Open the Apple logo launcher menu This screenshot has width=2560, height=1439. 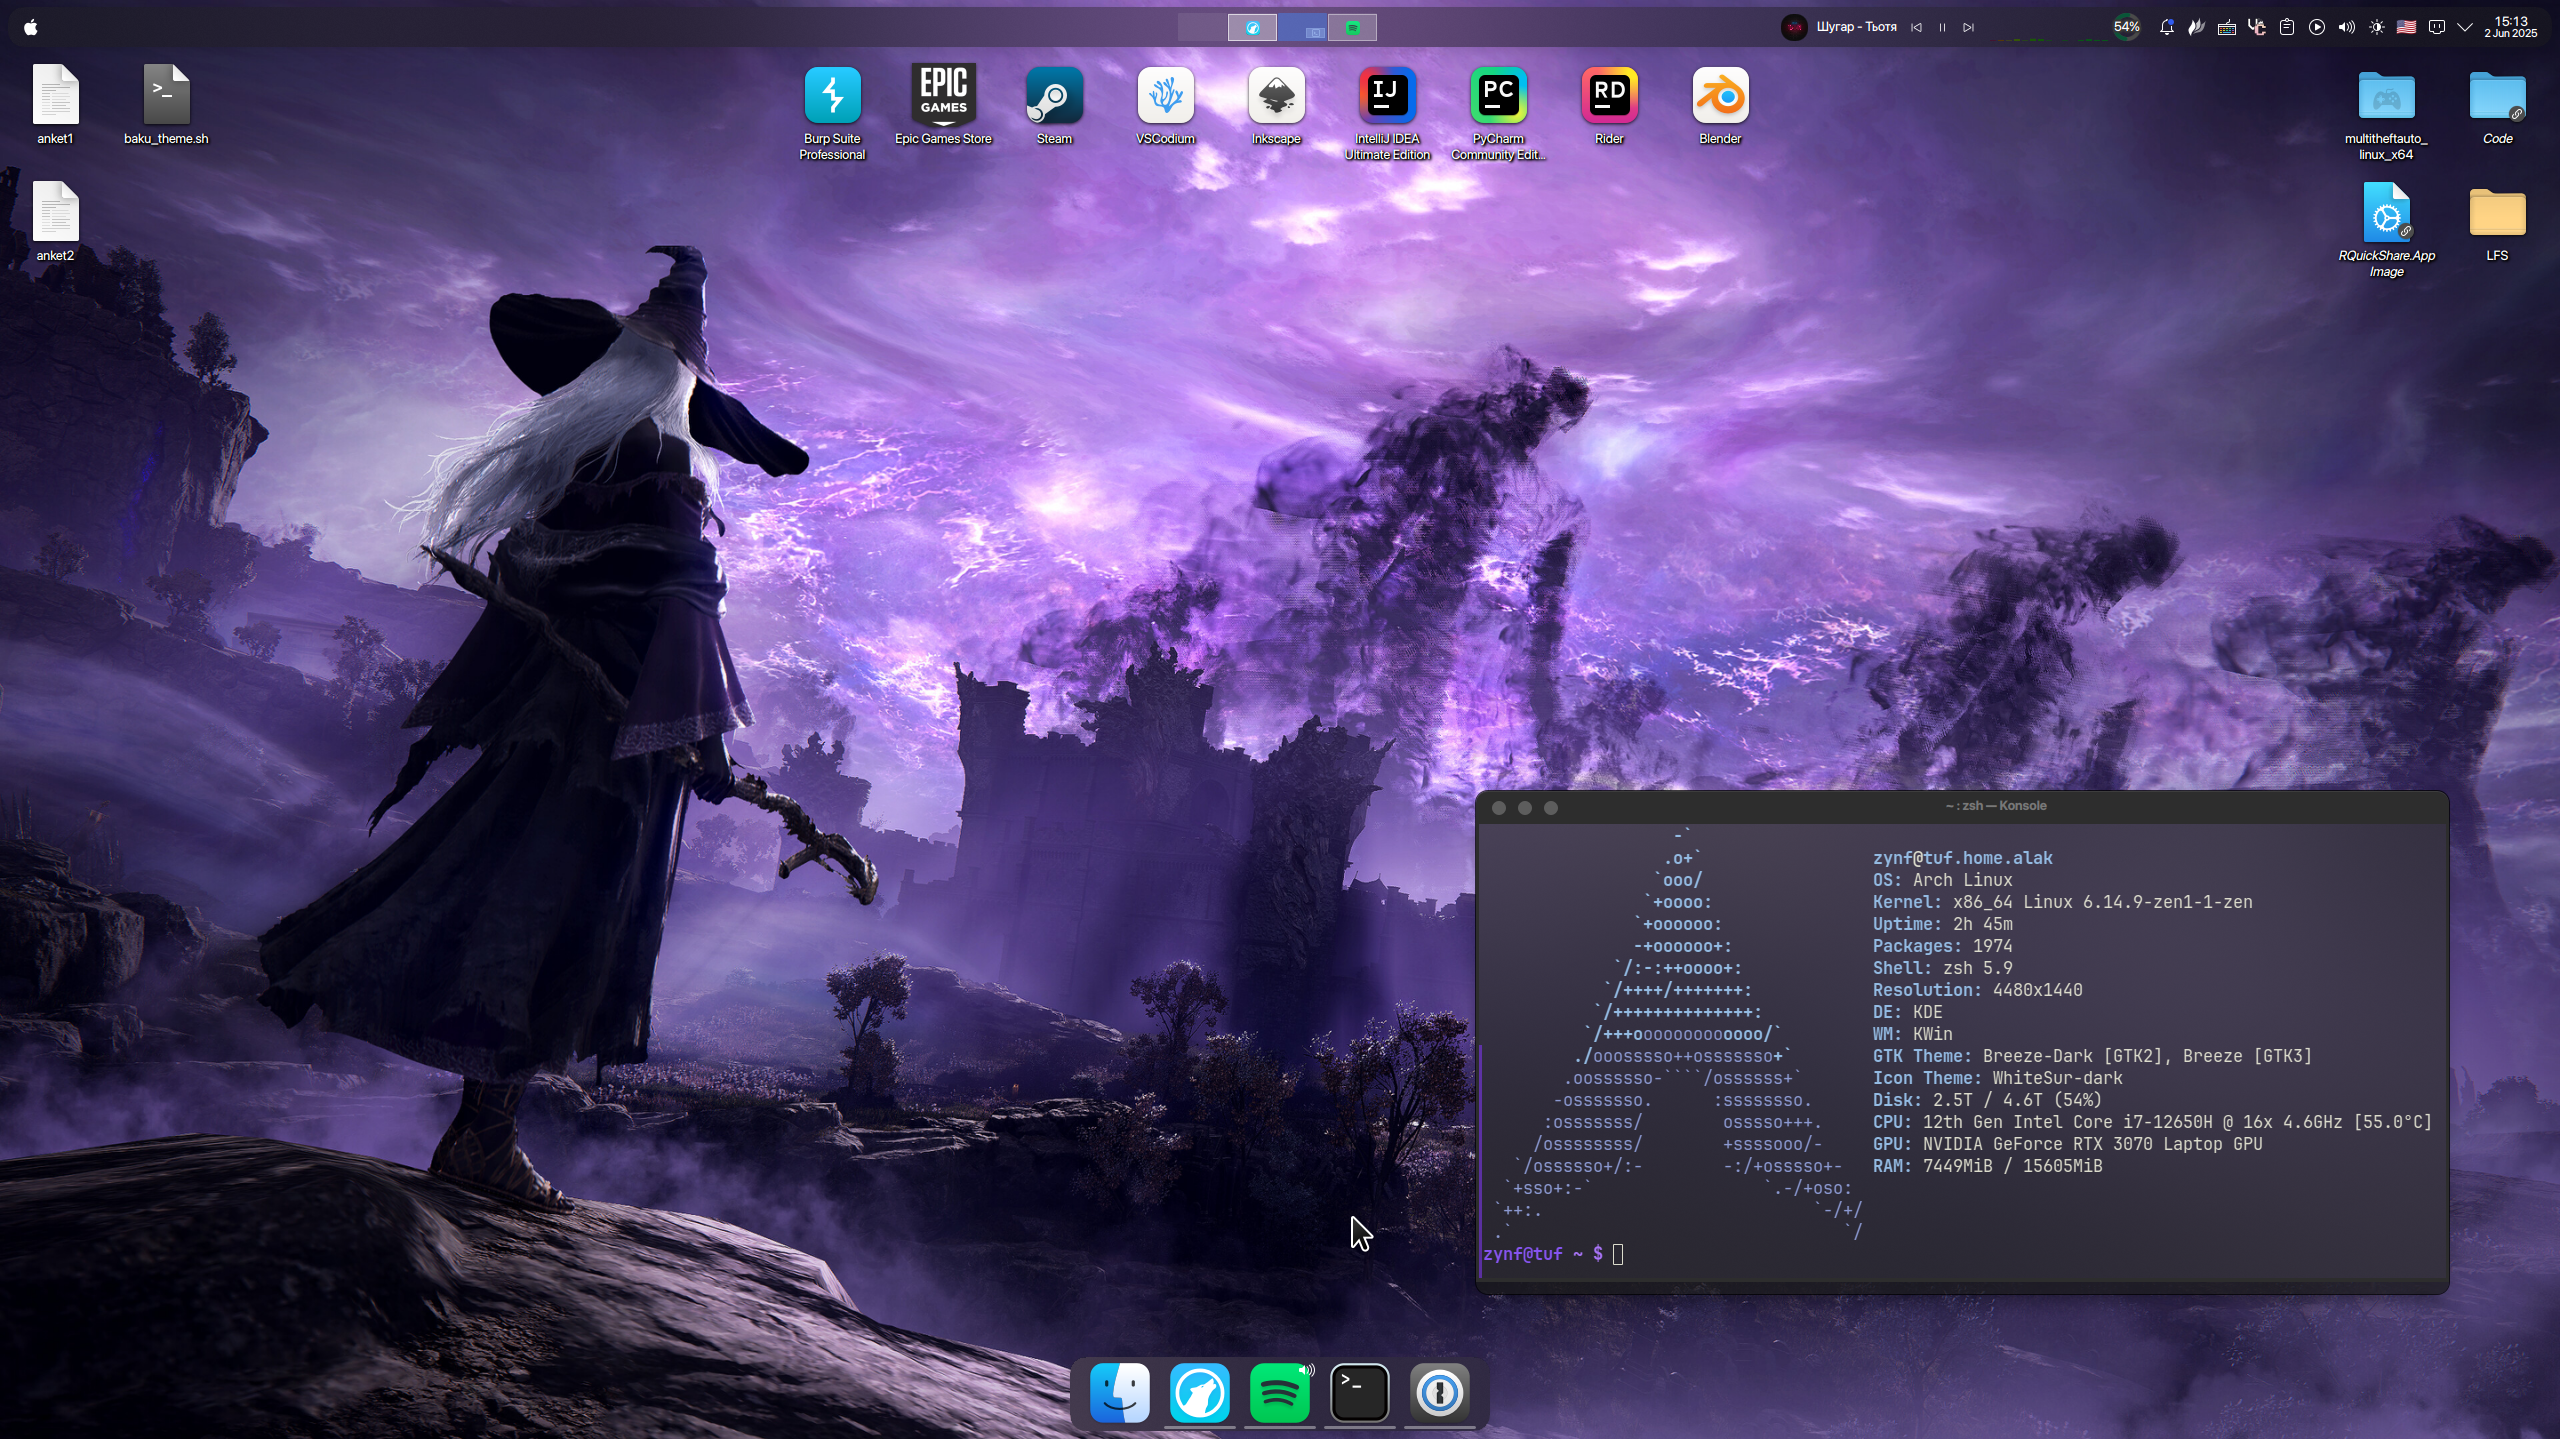[30, 27]
